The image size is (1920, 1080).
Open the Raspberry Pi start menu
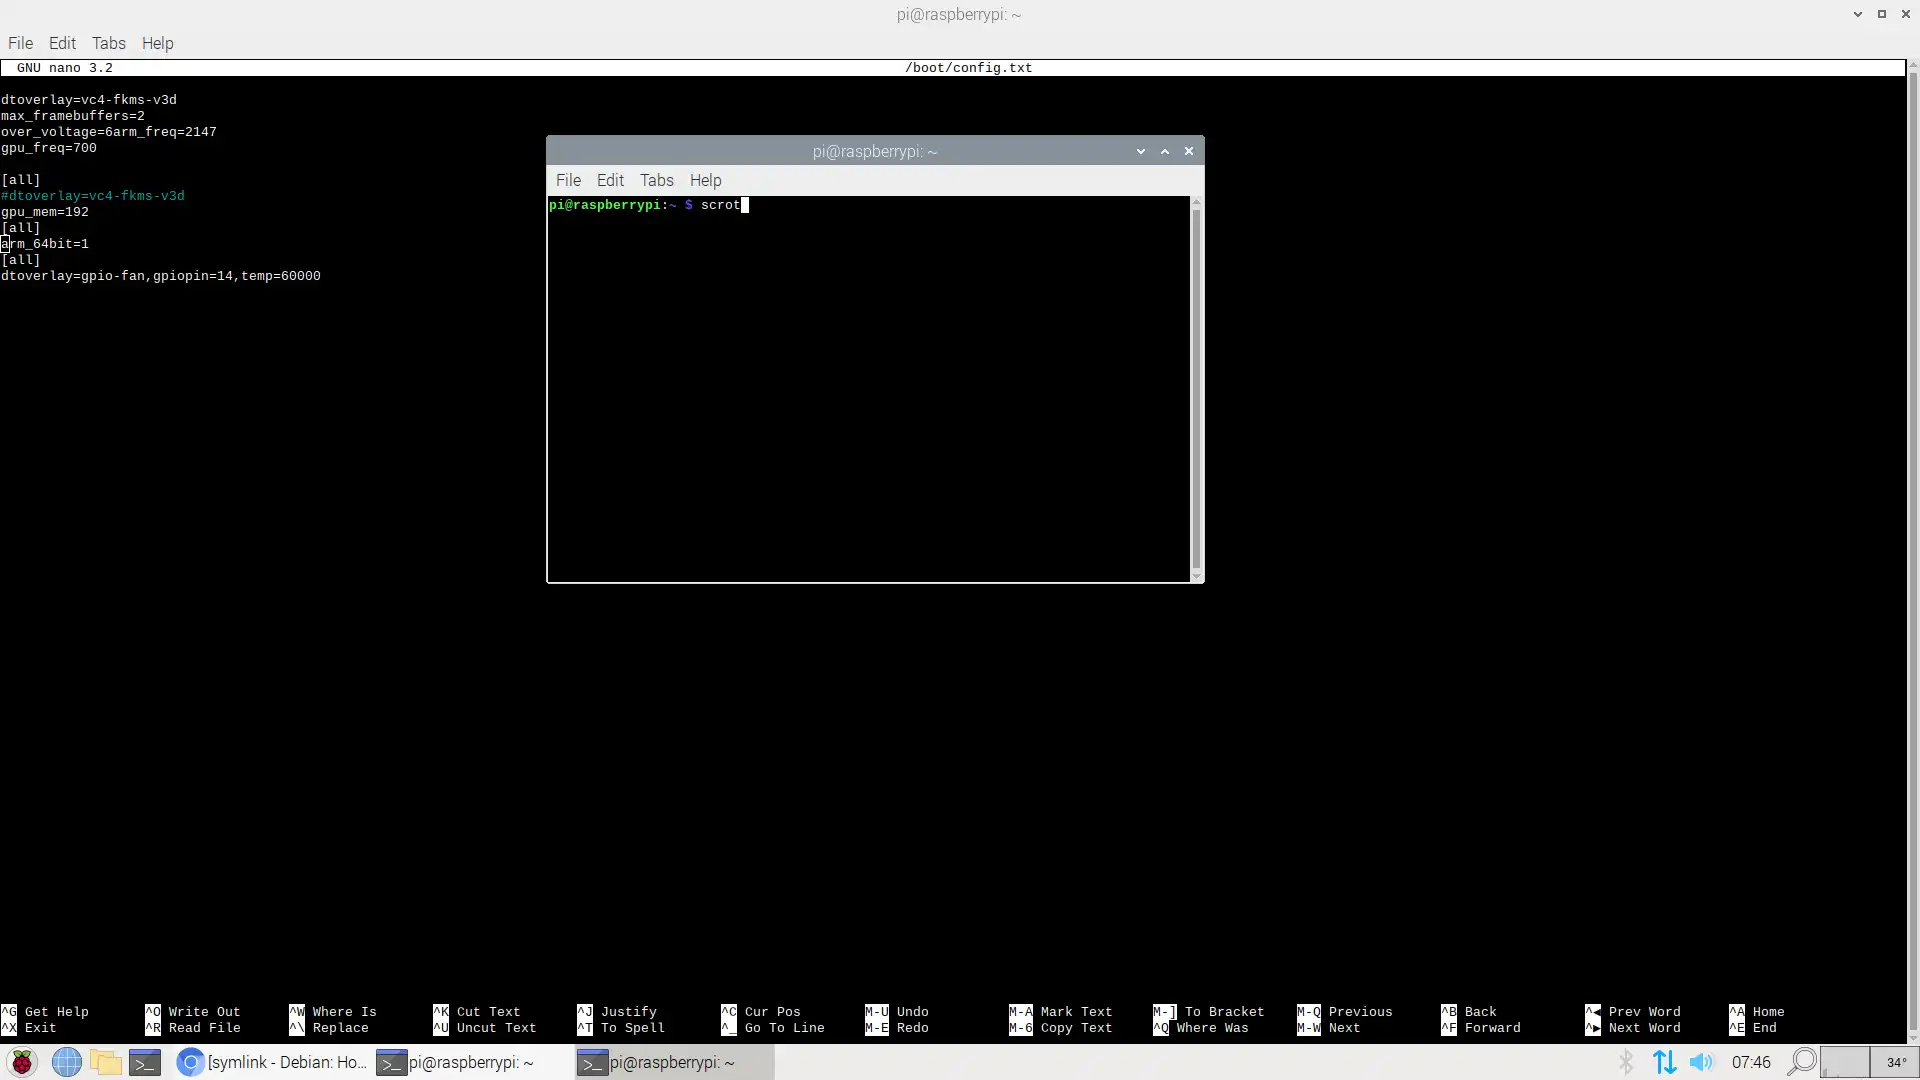click(21, 1062)
